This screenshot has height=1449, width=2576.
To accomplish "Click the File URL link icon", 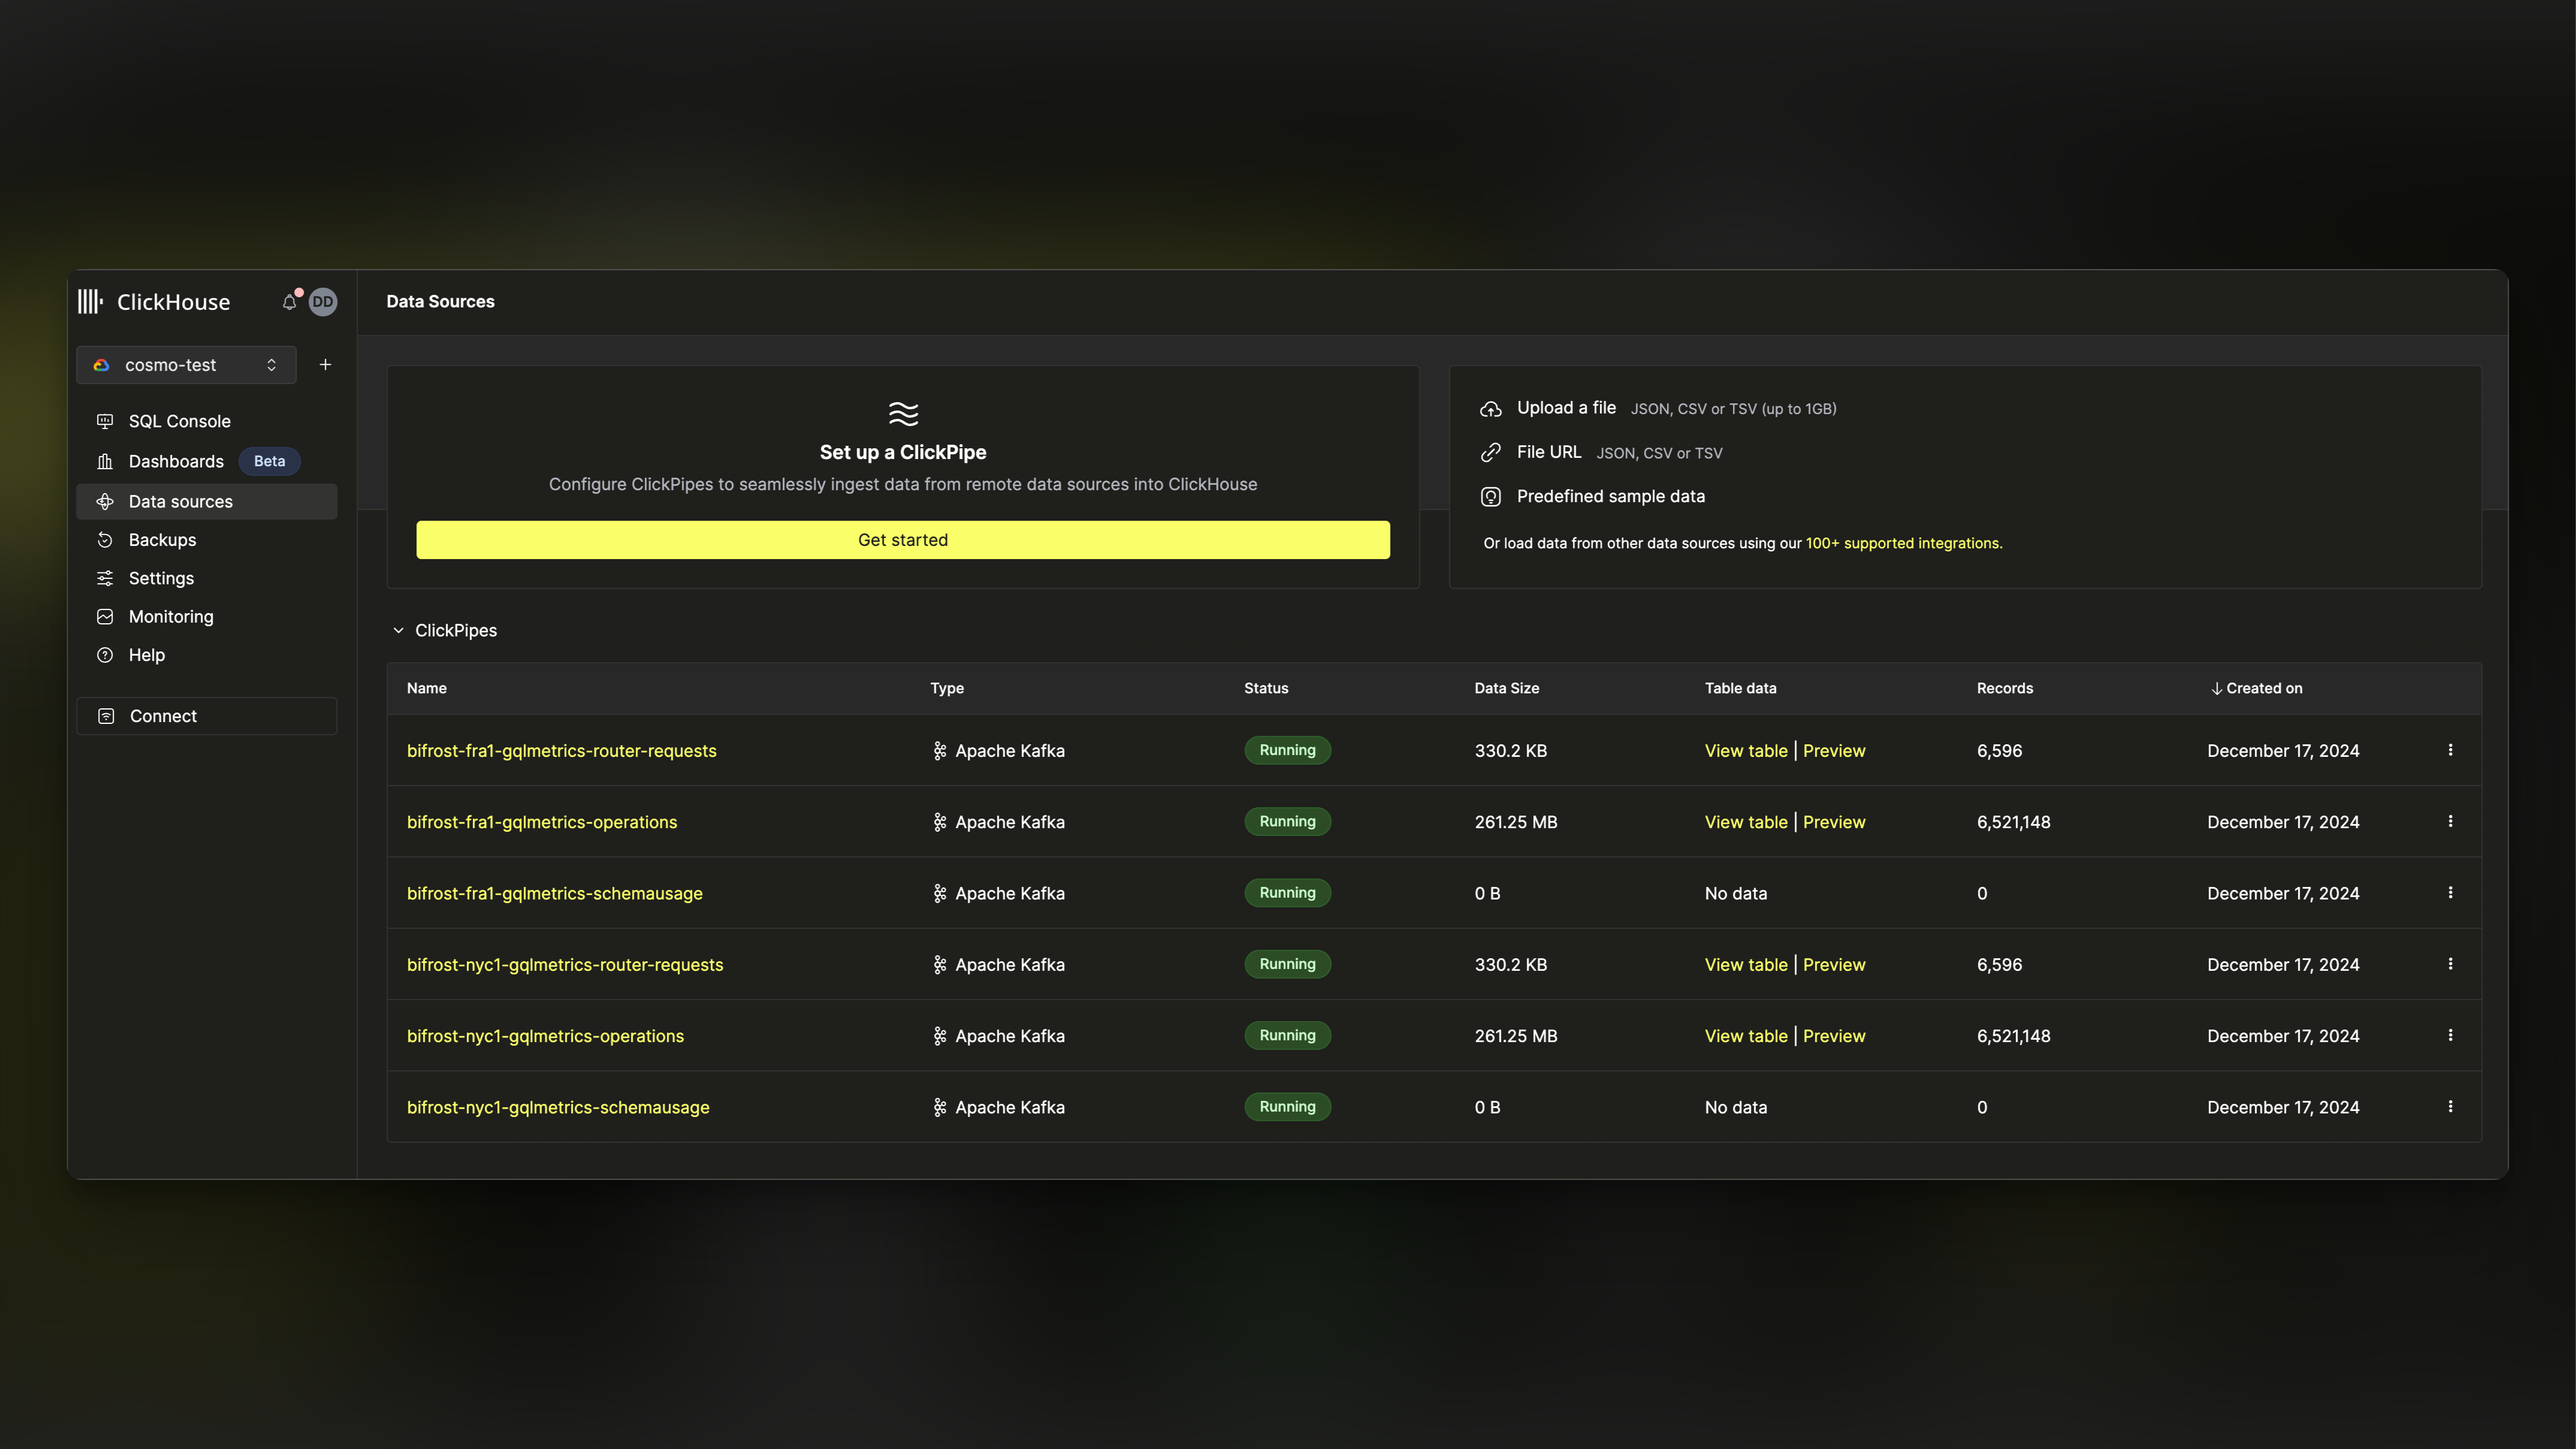I will coord(1490,453).
